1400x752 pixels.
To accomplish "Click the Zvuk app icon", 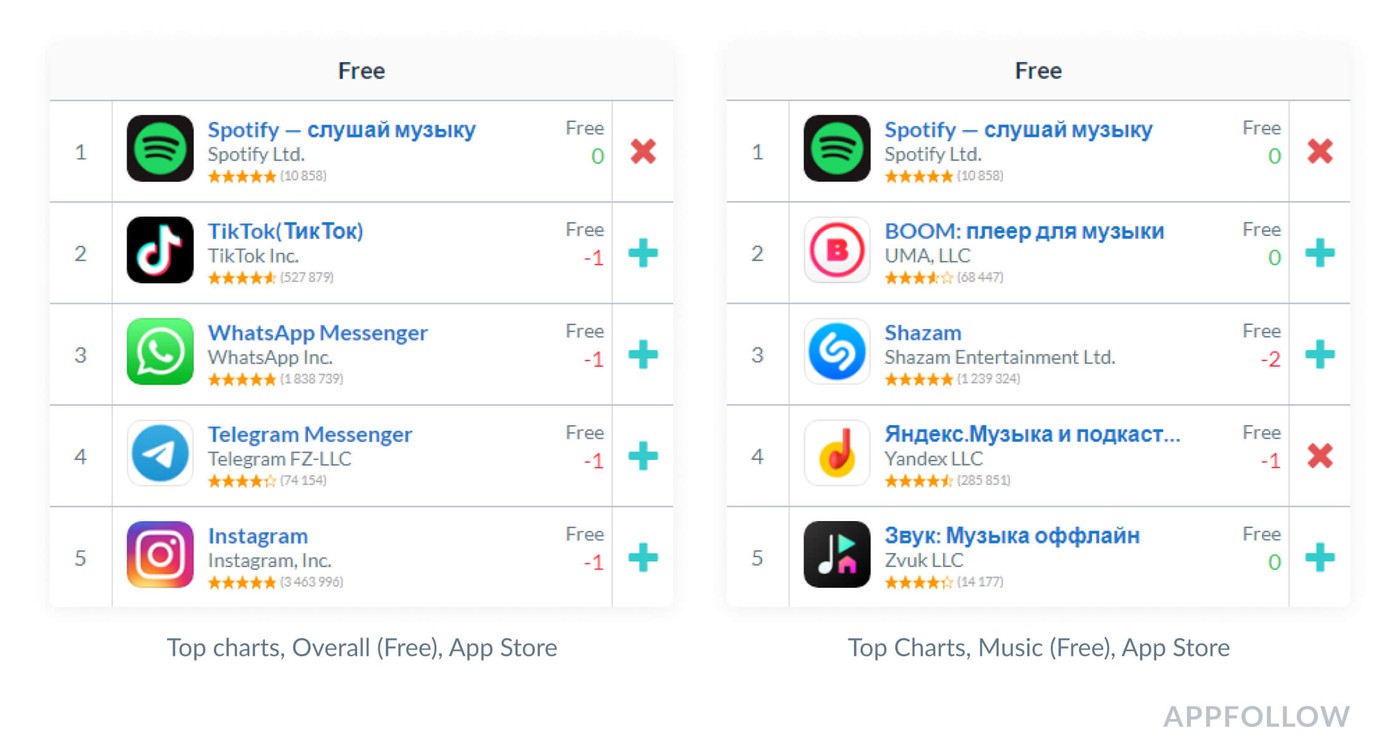I will click(837, 555).
